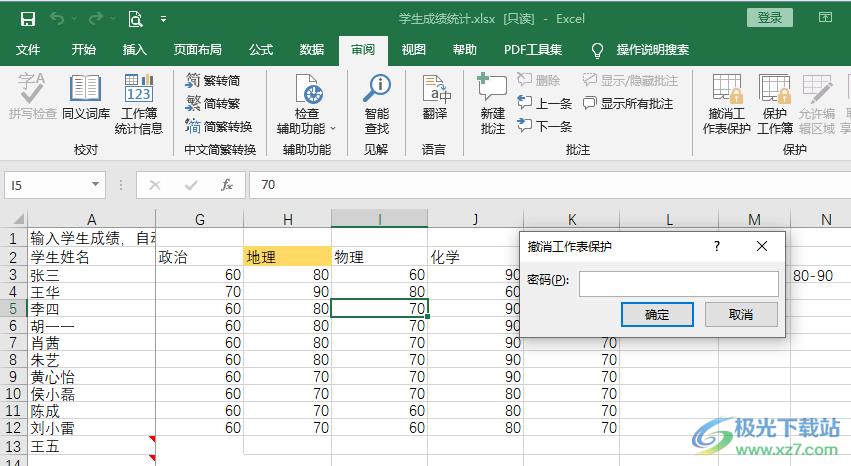851x466 pixels.
Task: Open Smart Lookup (智能查找)
Action: pos(376,103)
